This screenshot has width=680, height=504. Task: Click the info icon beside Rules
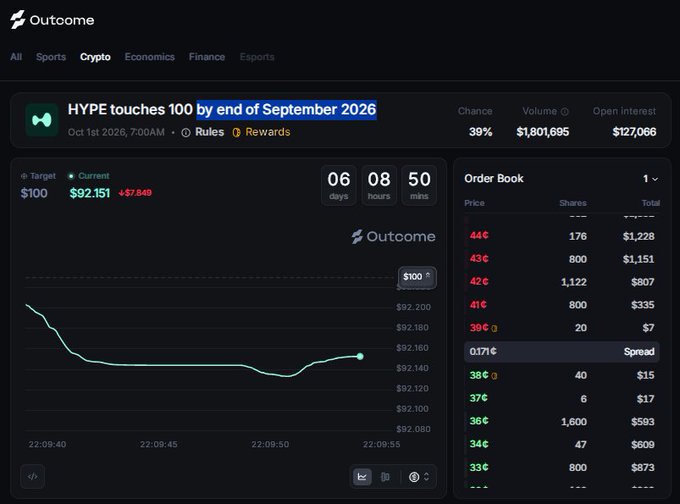pos(186,133)
